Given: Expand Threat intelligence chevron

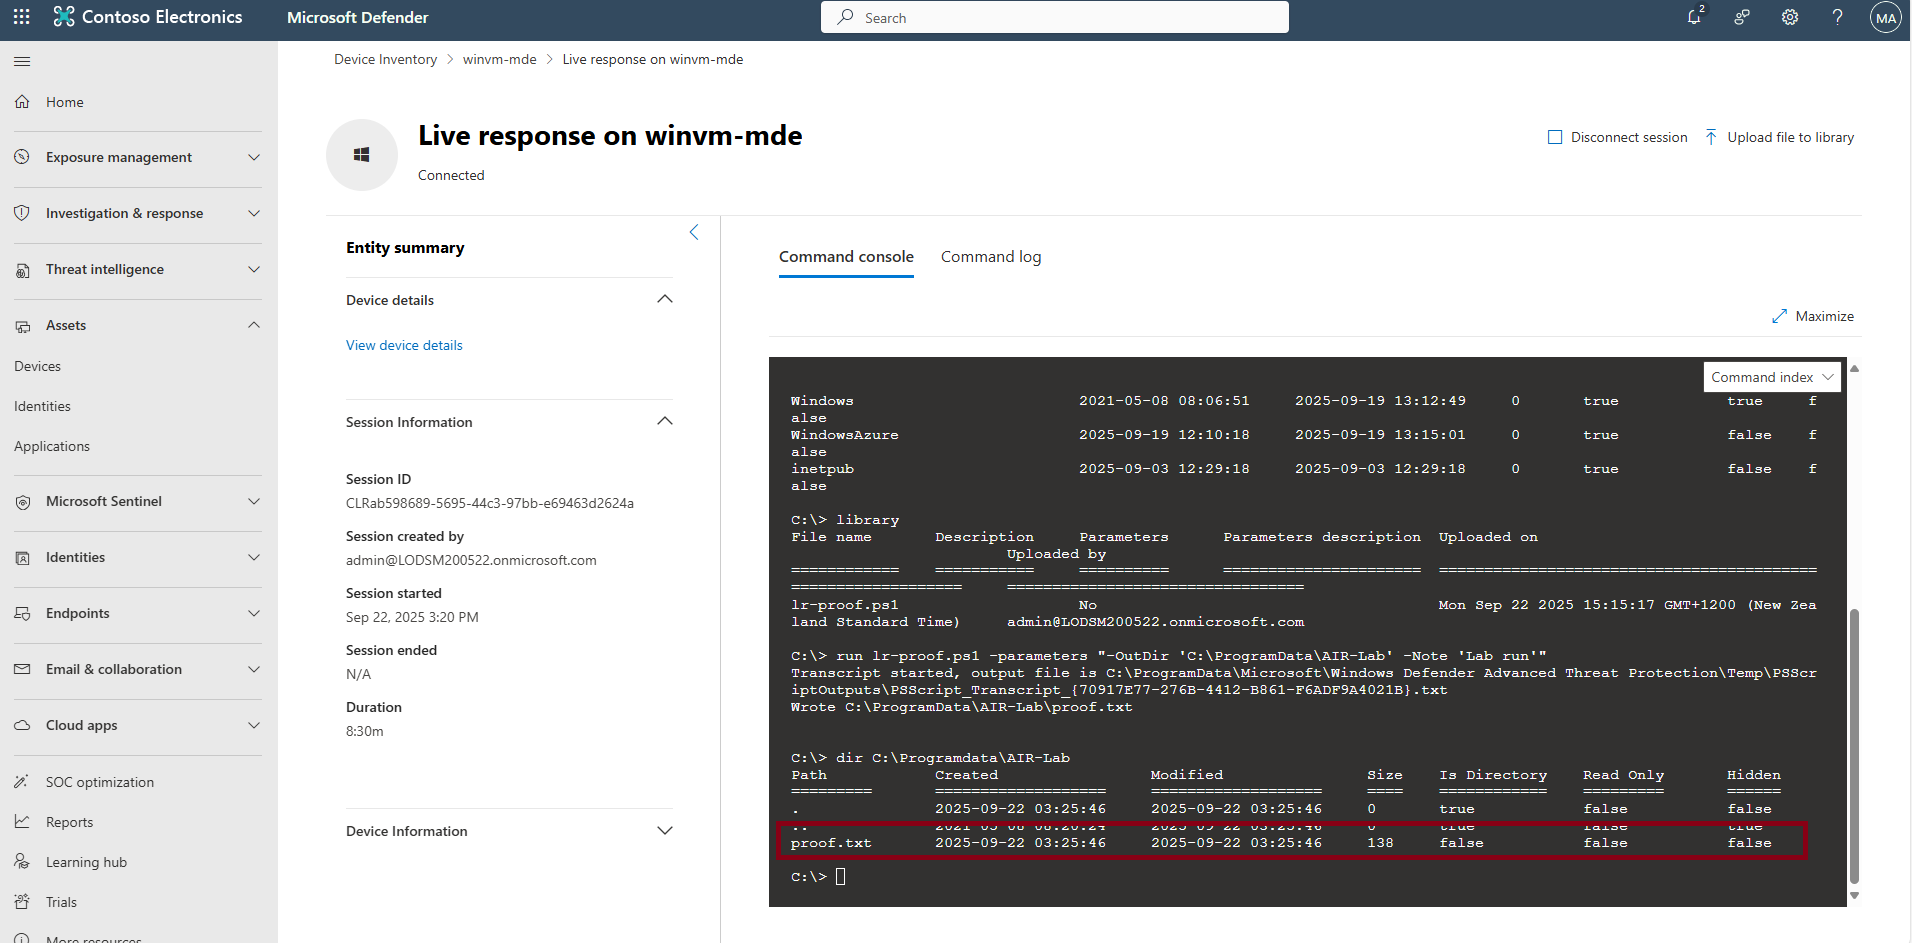Looking at the screenshot, I should (x=254, y=269).
